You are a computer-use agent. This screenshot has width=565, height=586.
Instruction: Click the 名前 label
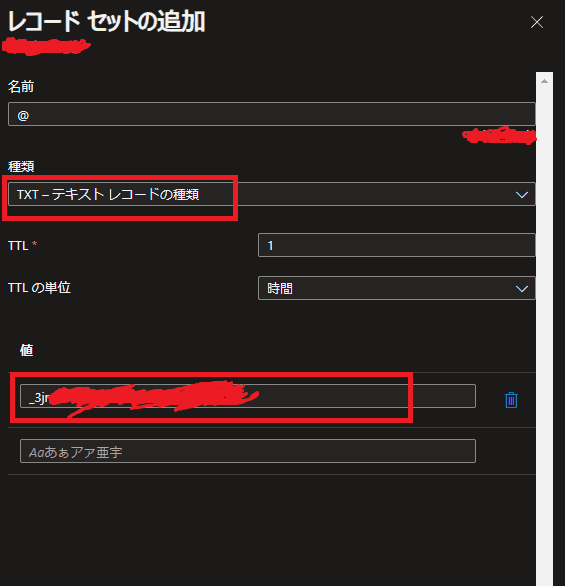(21, 86)
